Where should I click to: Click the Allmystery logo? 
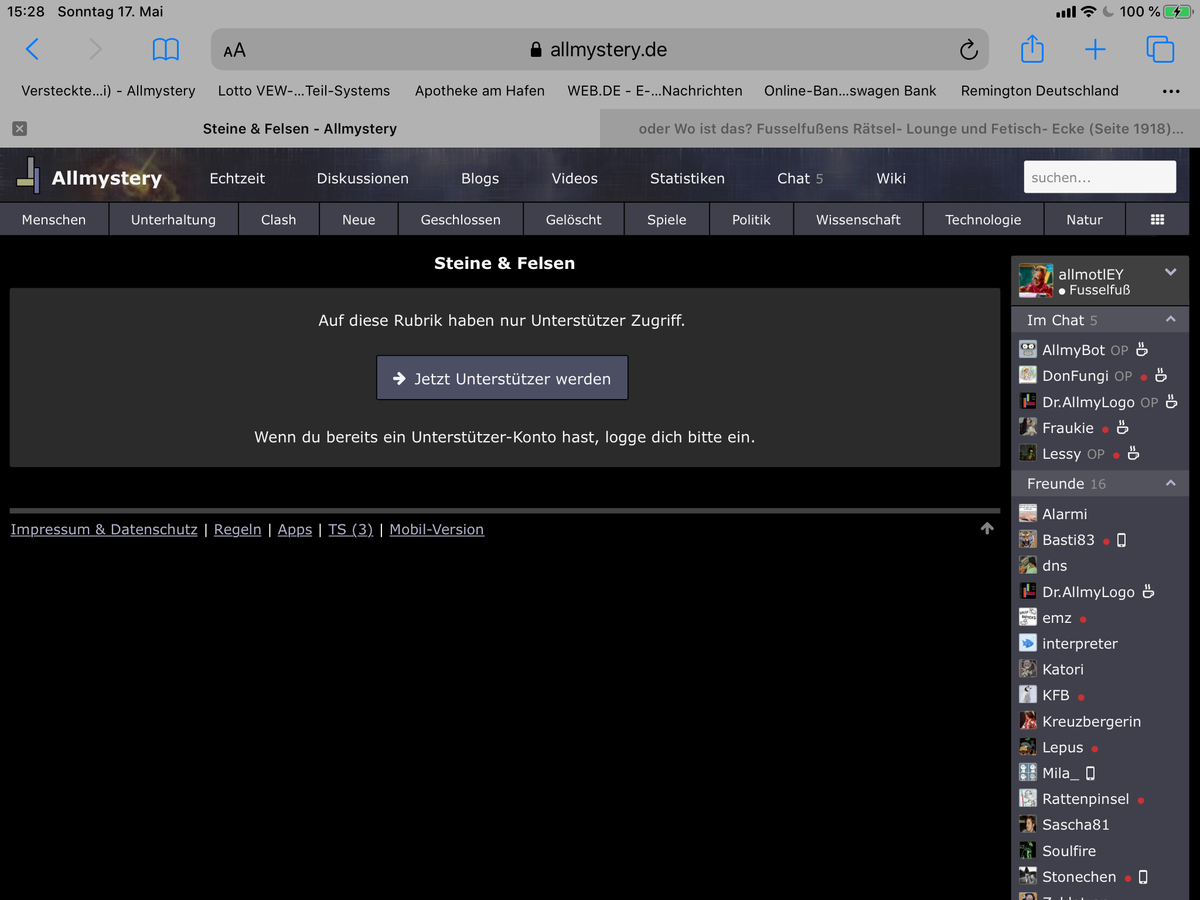click(x=88, y=178)
